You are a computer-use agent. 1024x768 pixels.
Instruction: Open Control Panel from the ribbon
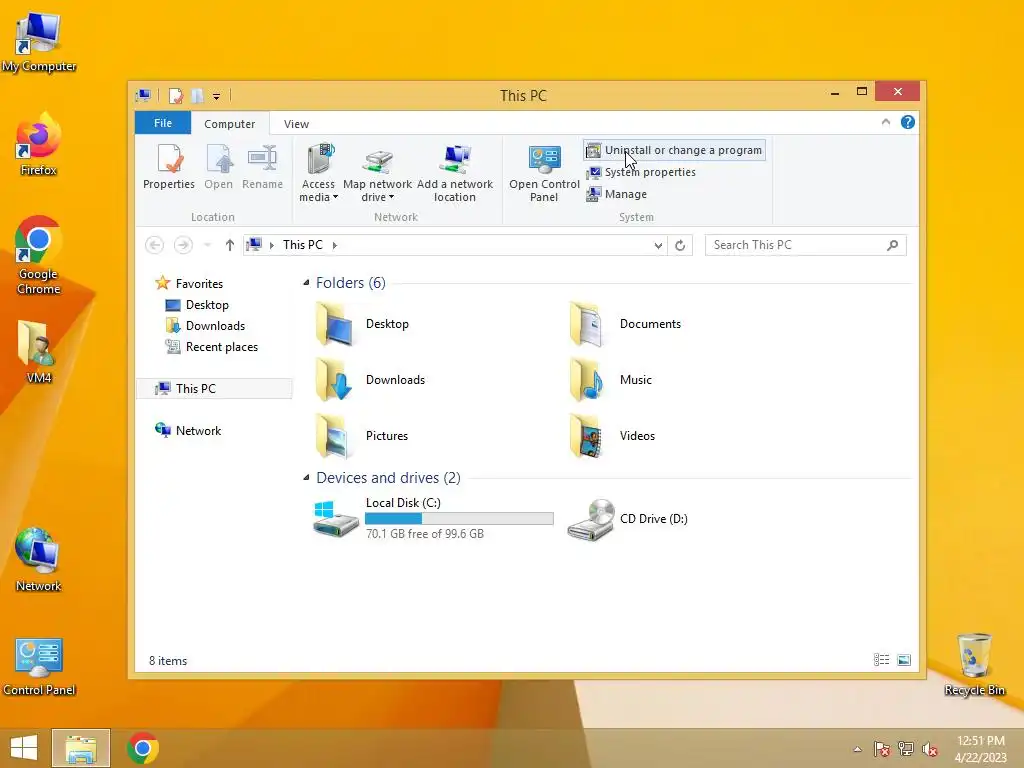[544, 173]
